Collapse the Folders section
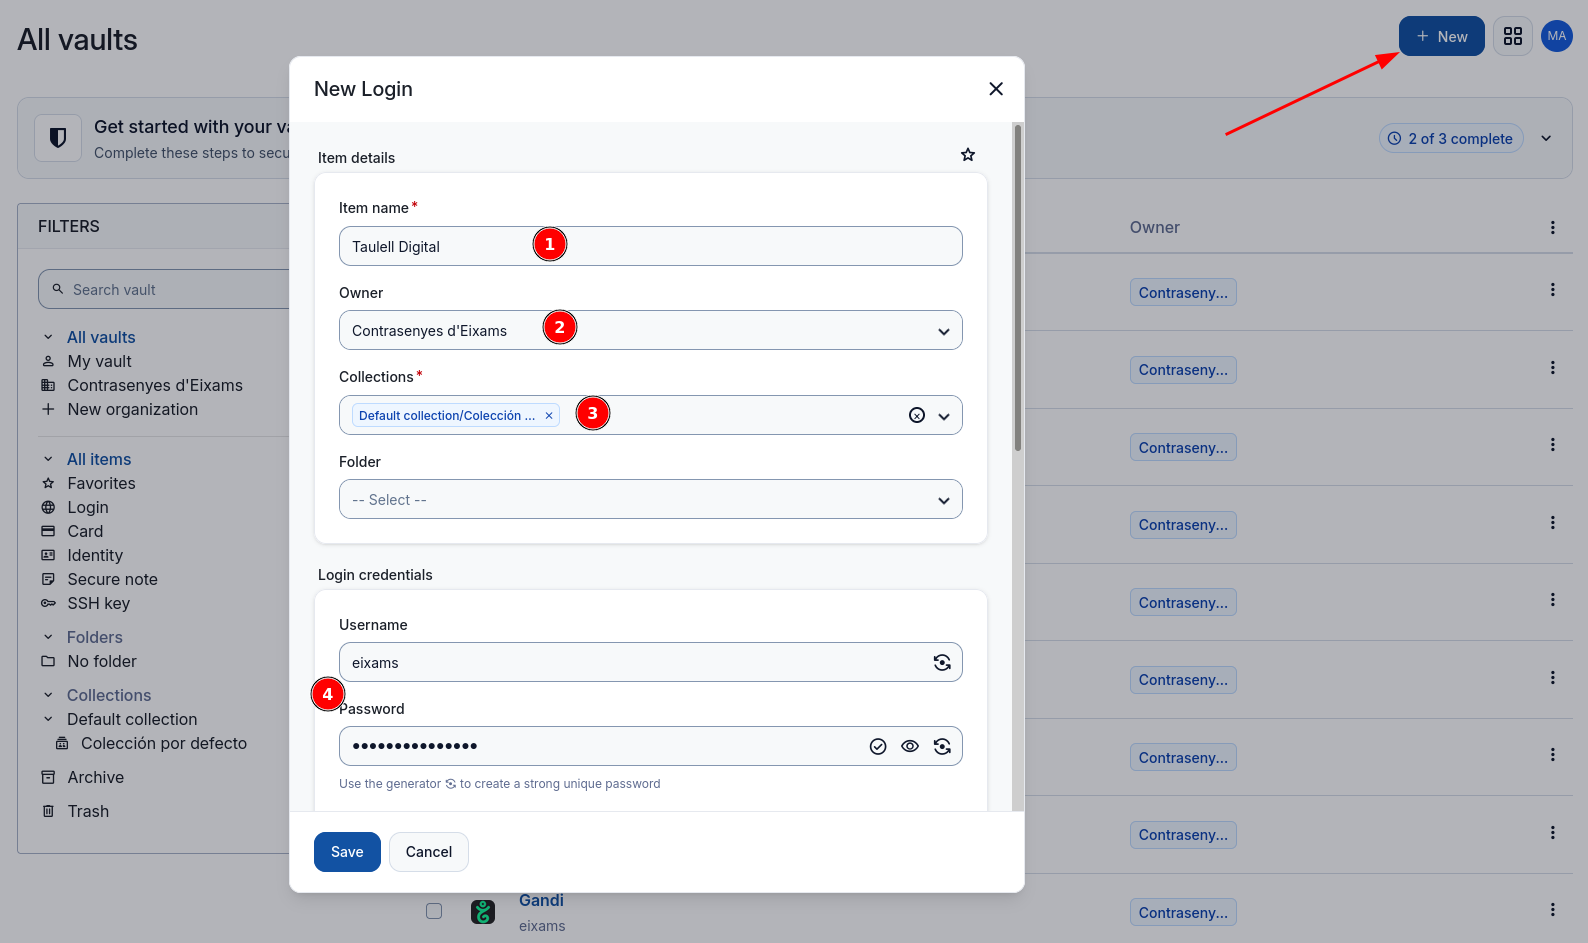Image resolution: width=1588 pixels, height=943 pixels. click(x=48, y=638)
